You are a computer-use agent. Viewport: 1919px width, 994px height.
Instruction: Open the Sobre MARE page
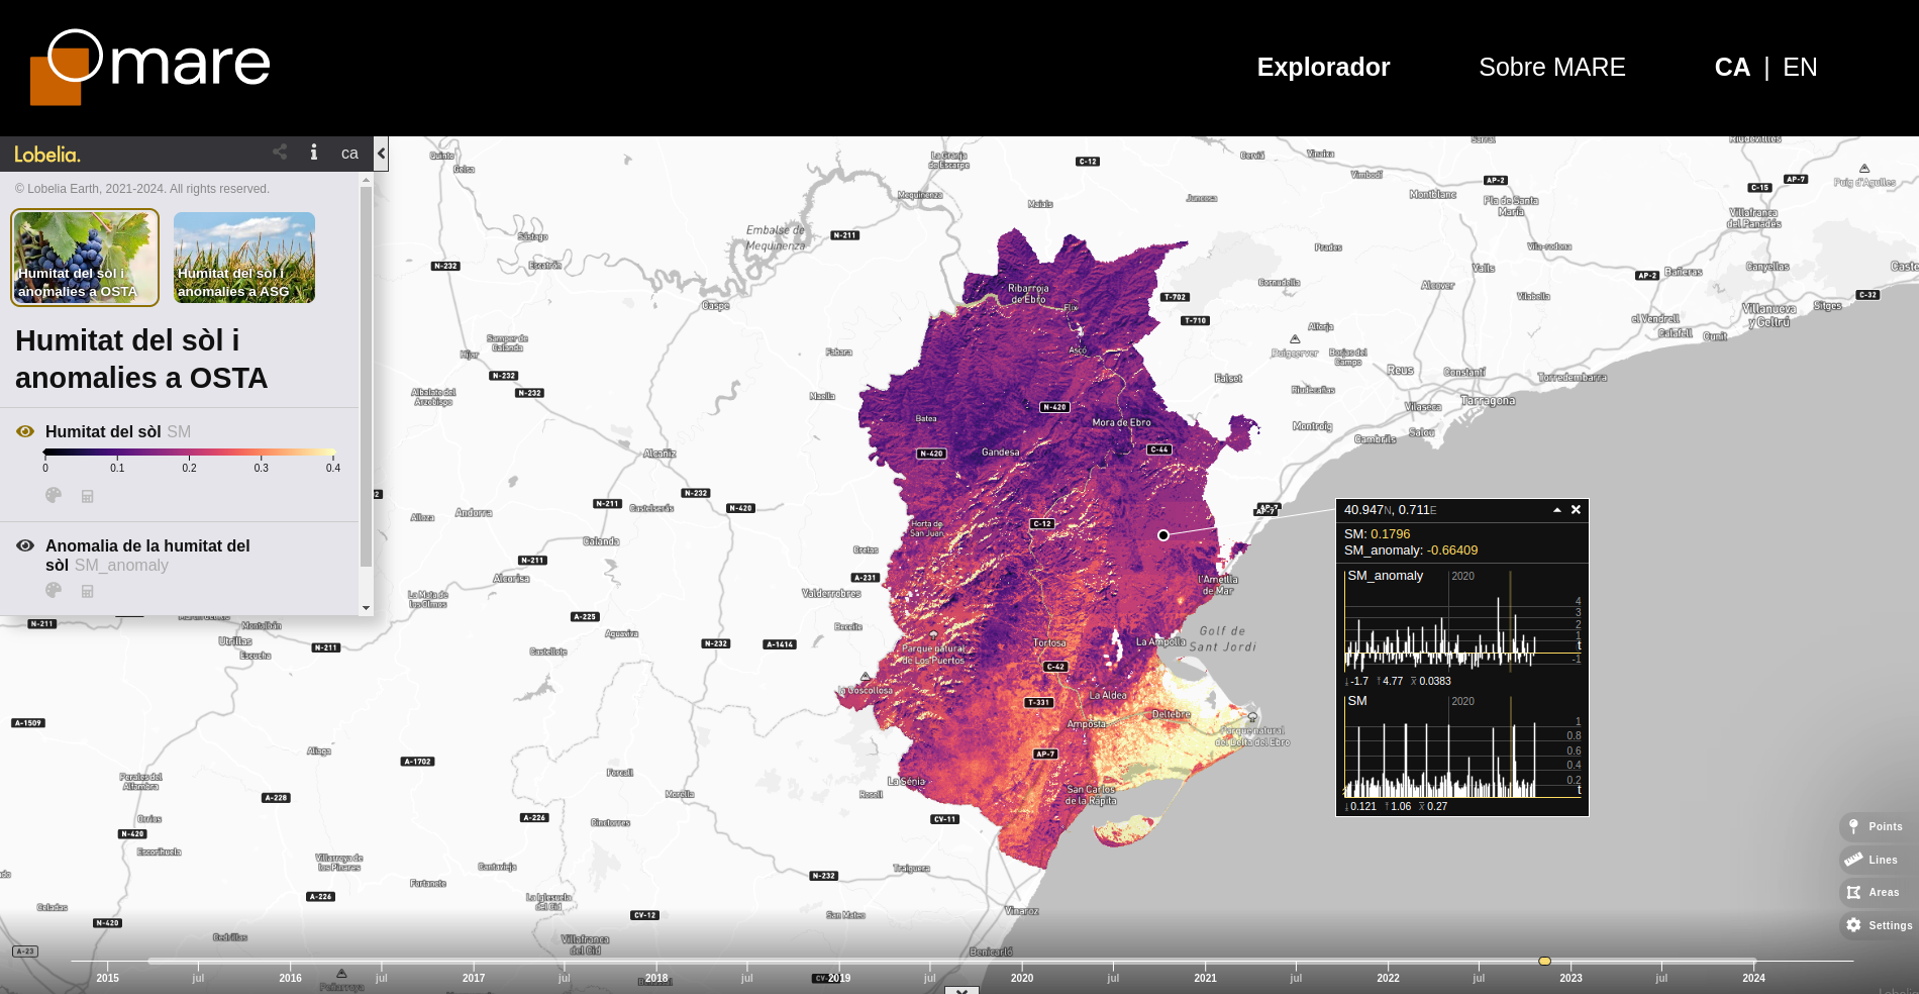1552,67
